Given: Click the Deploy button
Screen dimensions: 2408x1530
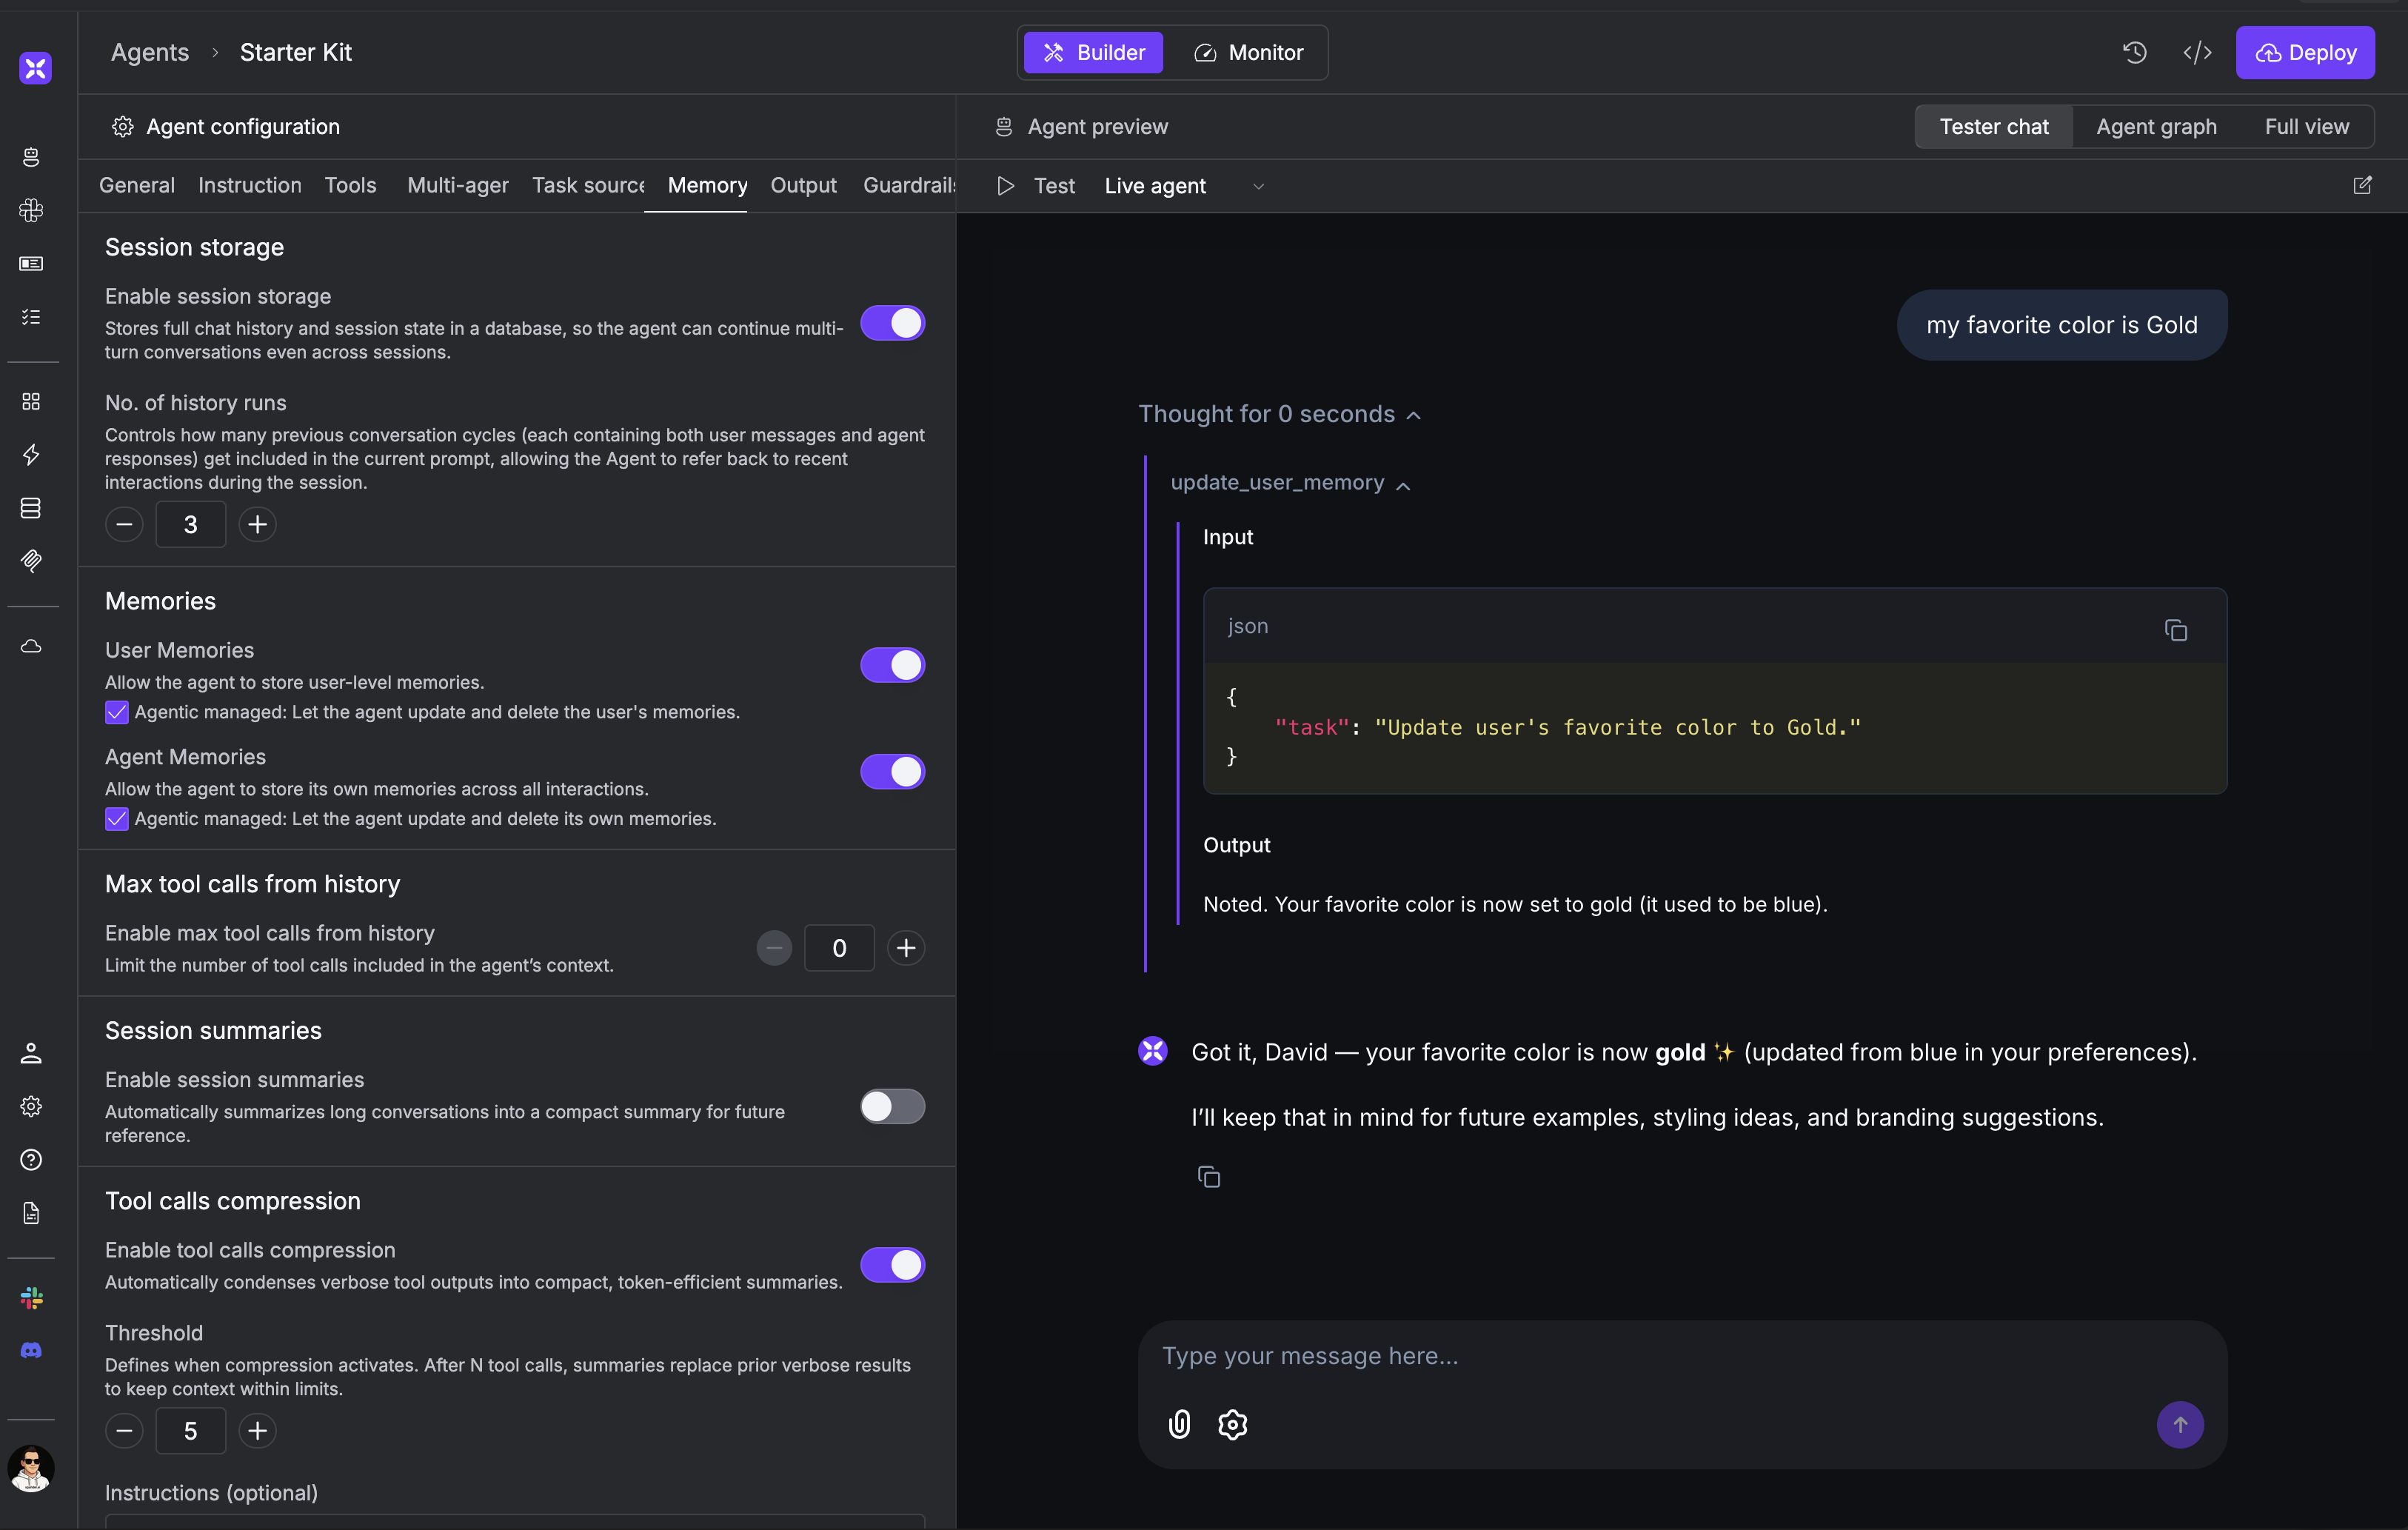Looking at the screenshot, I should pyautogui.click(x=2305, y=52).
